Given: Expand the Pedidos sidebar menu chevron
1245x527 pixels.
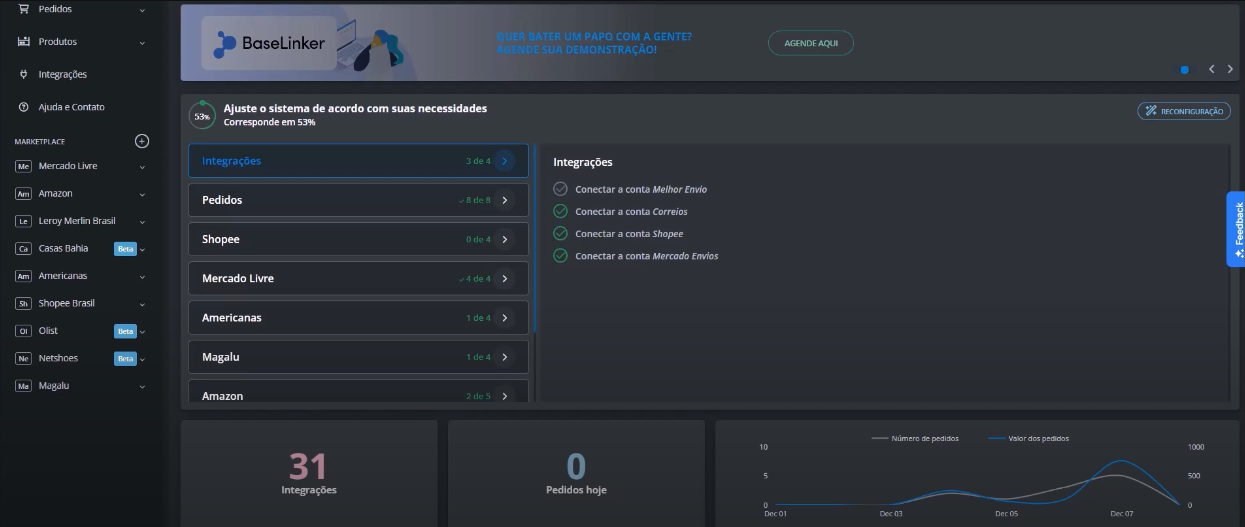Looking at the screenshot, I should pos(142,10).
